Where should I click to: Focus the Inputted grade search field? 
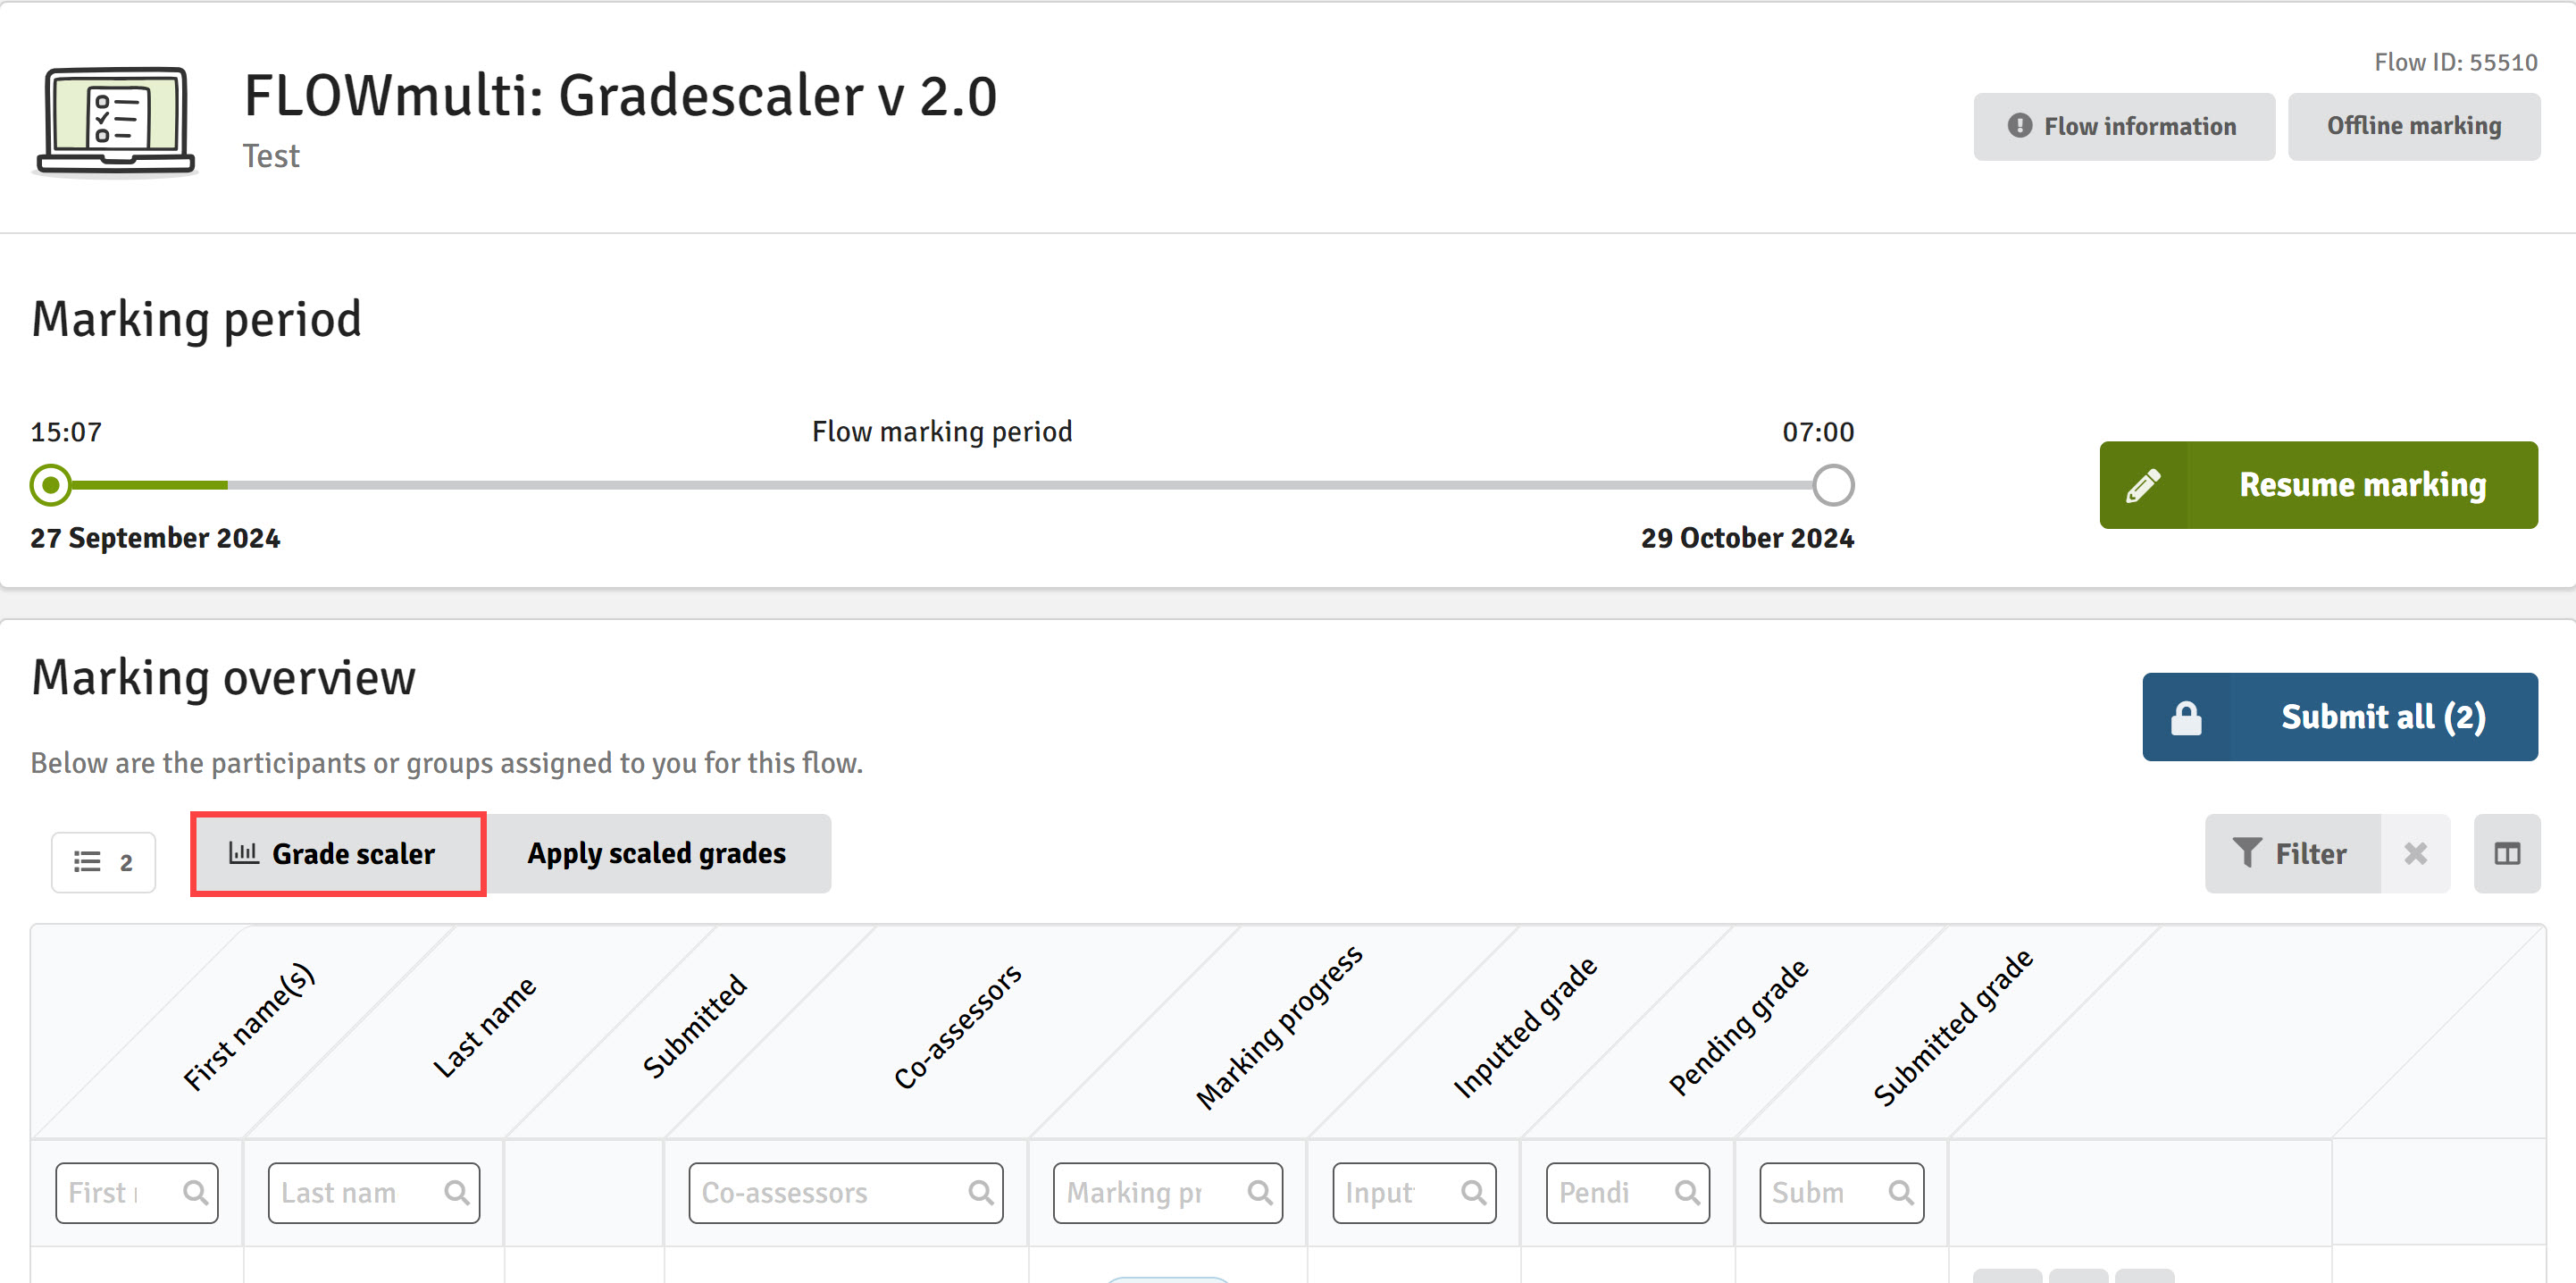point(1414,1192)
